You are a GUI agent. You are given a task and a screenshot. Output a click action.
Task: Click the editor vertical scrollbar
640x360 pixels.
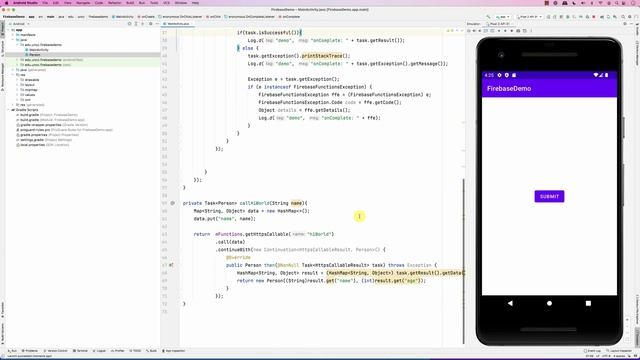pos(463,261)
